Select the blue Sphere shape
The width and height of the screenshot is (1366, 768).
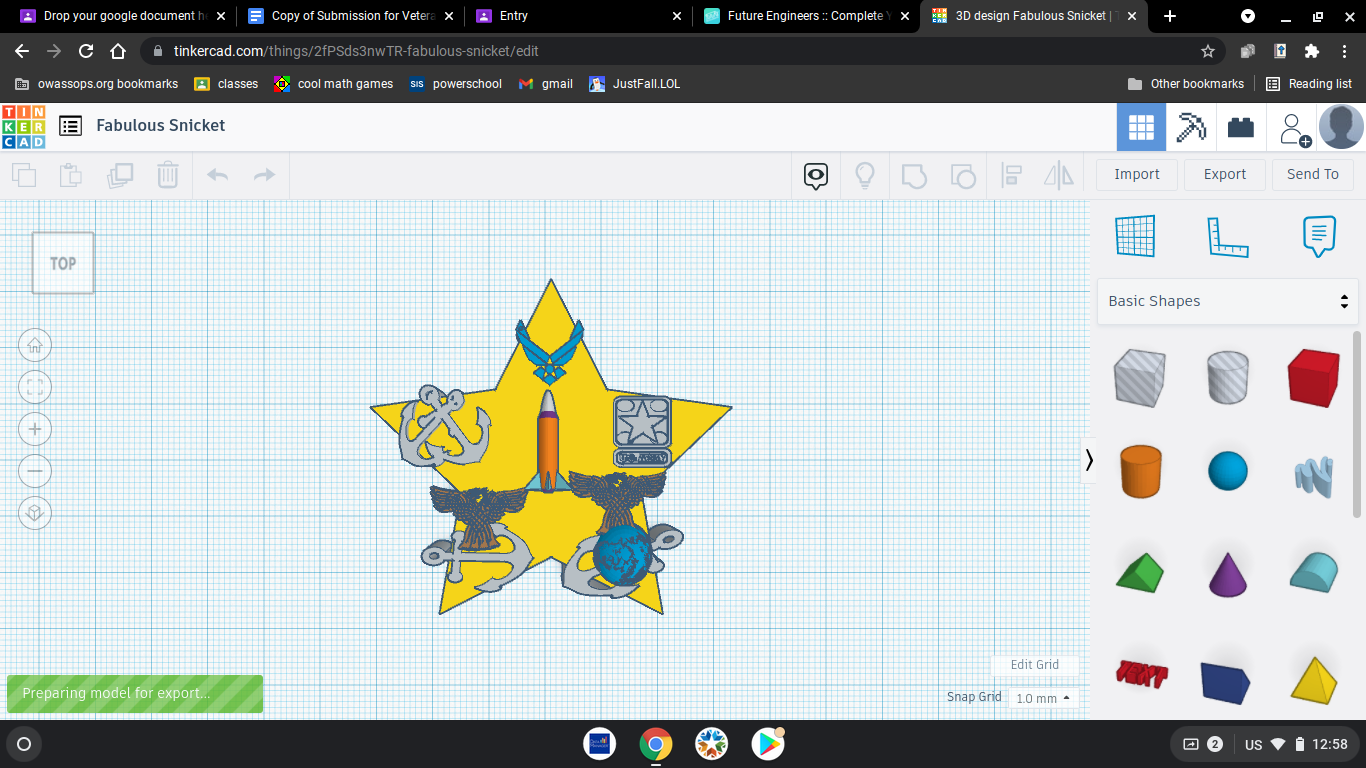click(1227, 471)
